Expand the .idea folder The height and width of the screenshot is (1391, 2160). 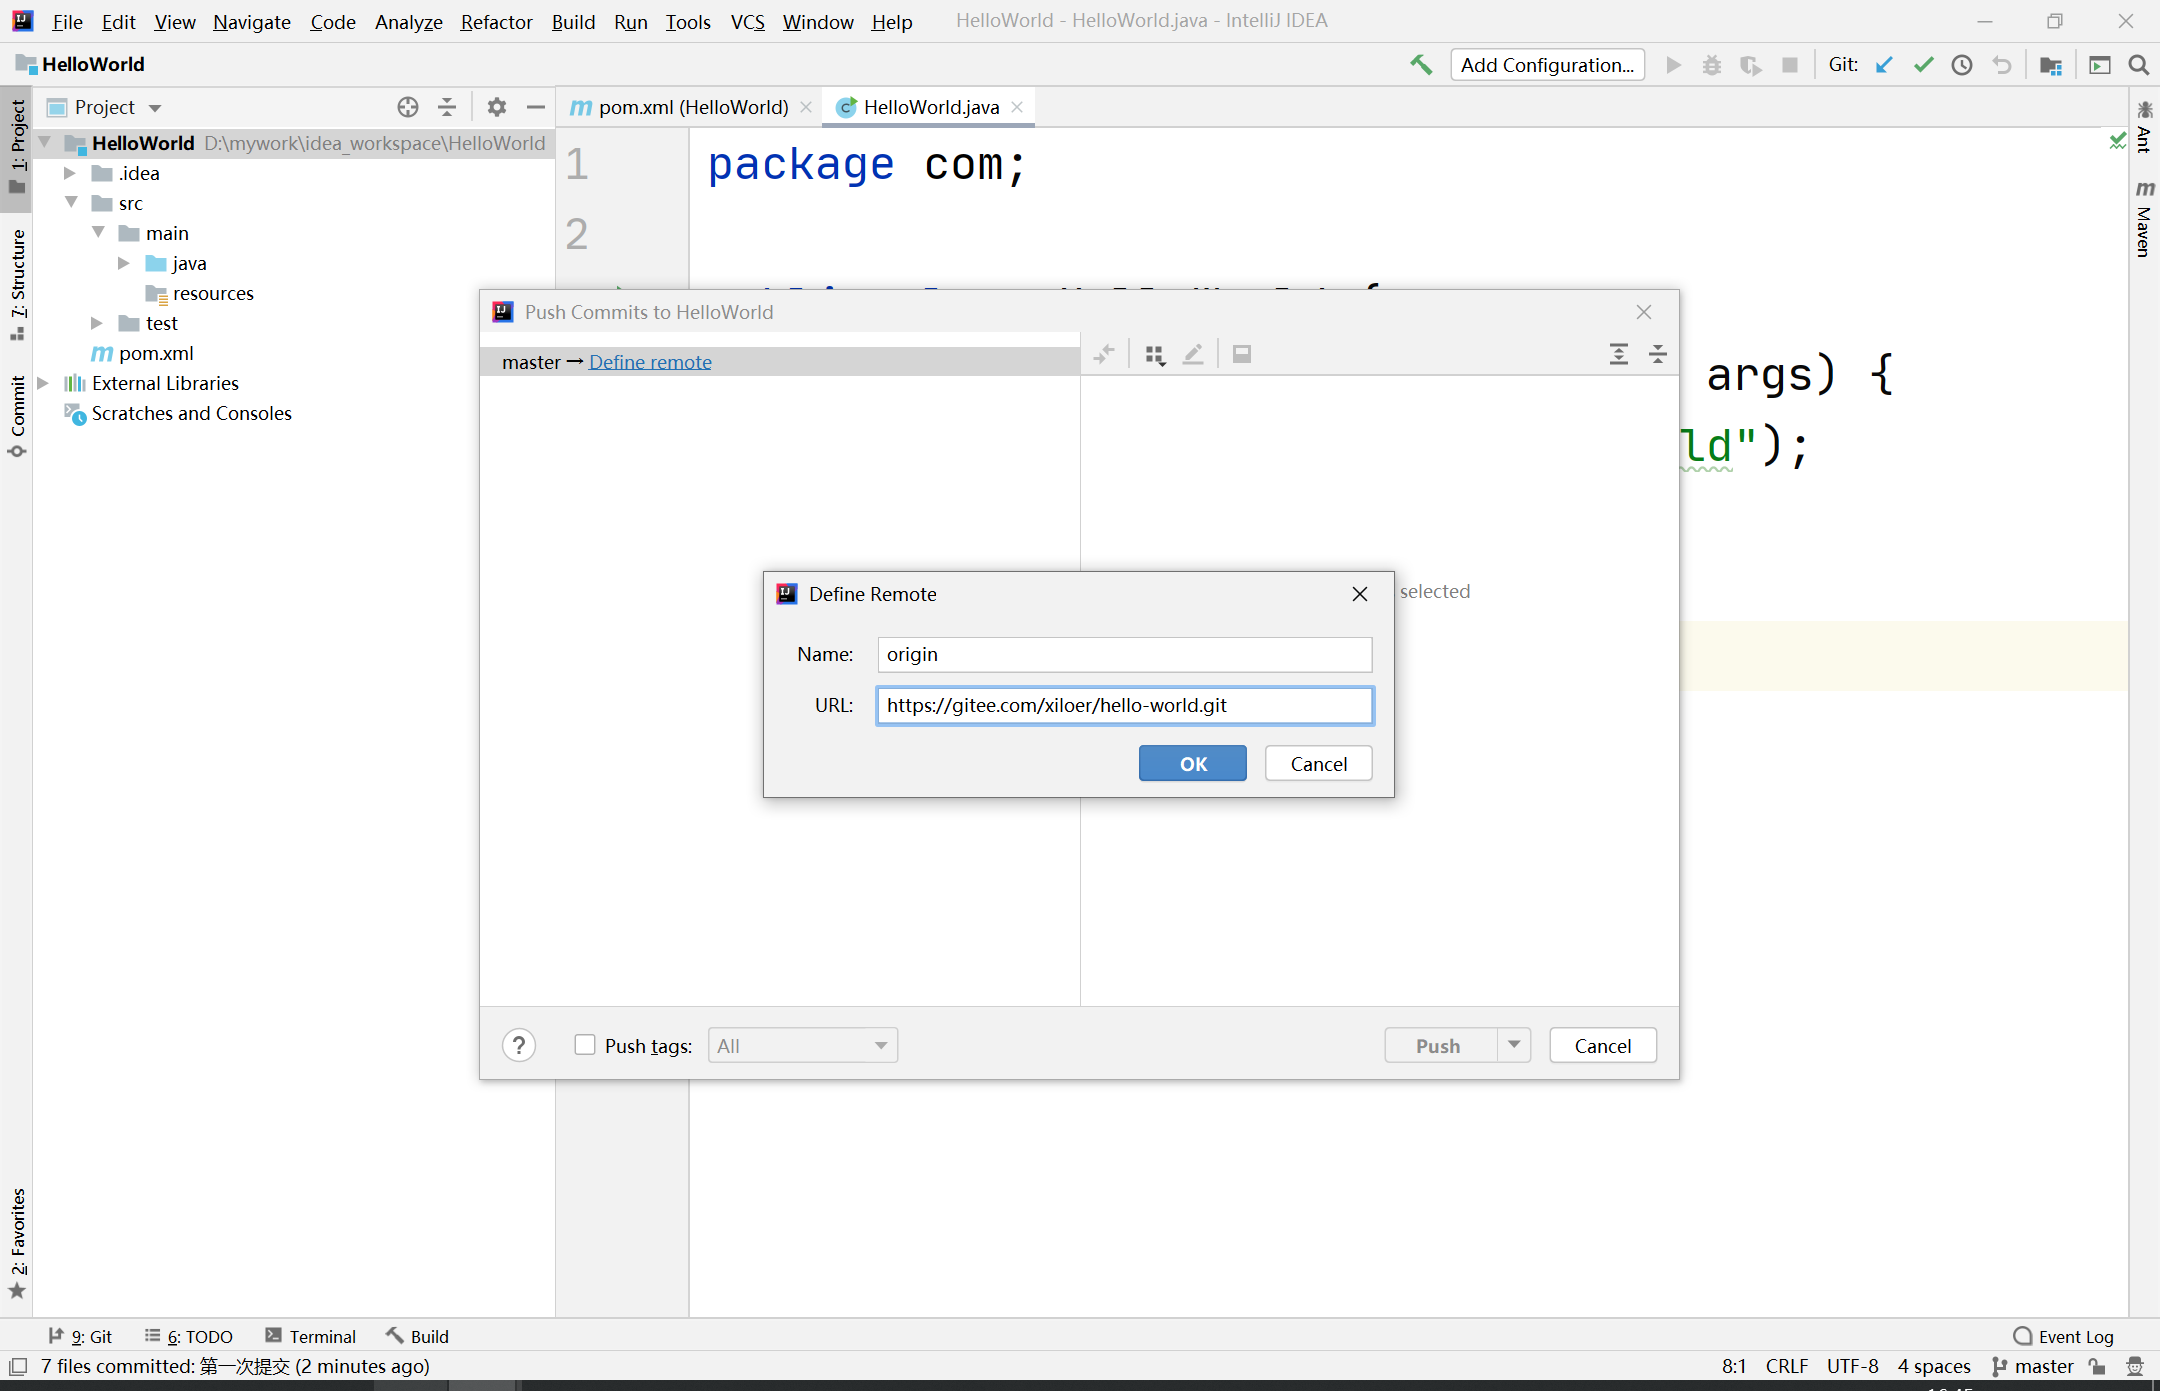click(x=70, y=173)
